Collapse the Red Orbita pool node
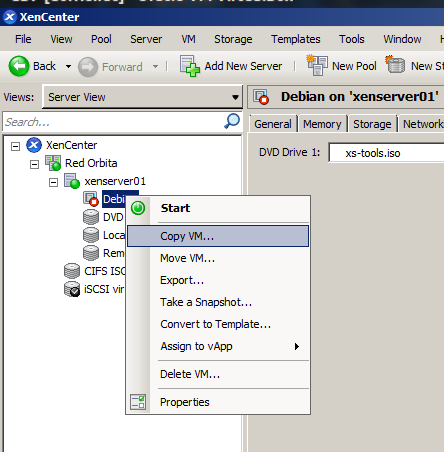Screen dimensions: 444x452 34,164
